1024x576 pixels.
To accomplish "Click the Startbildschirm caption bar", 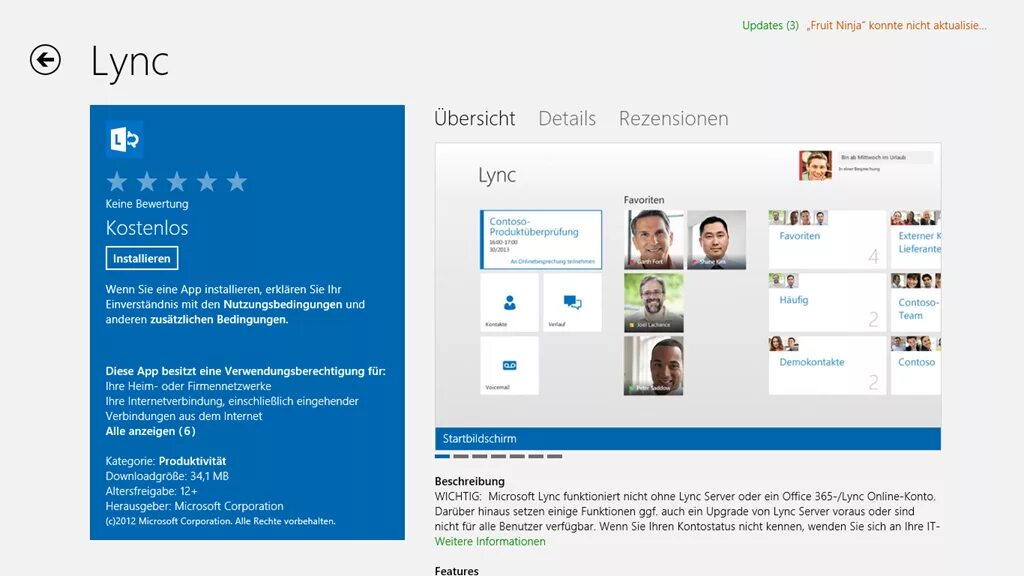I will pyautogui.click(x=688, y=439).
